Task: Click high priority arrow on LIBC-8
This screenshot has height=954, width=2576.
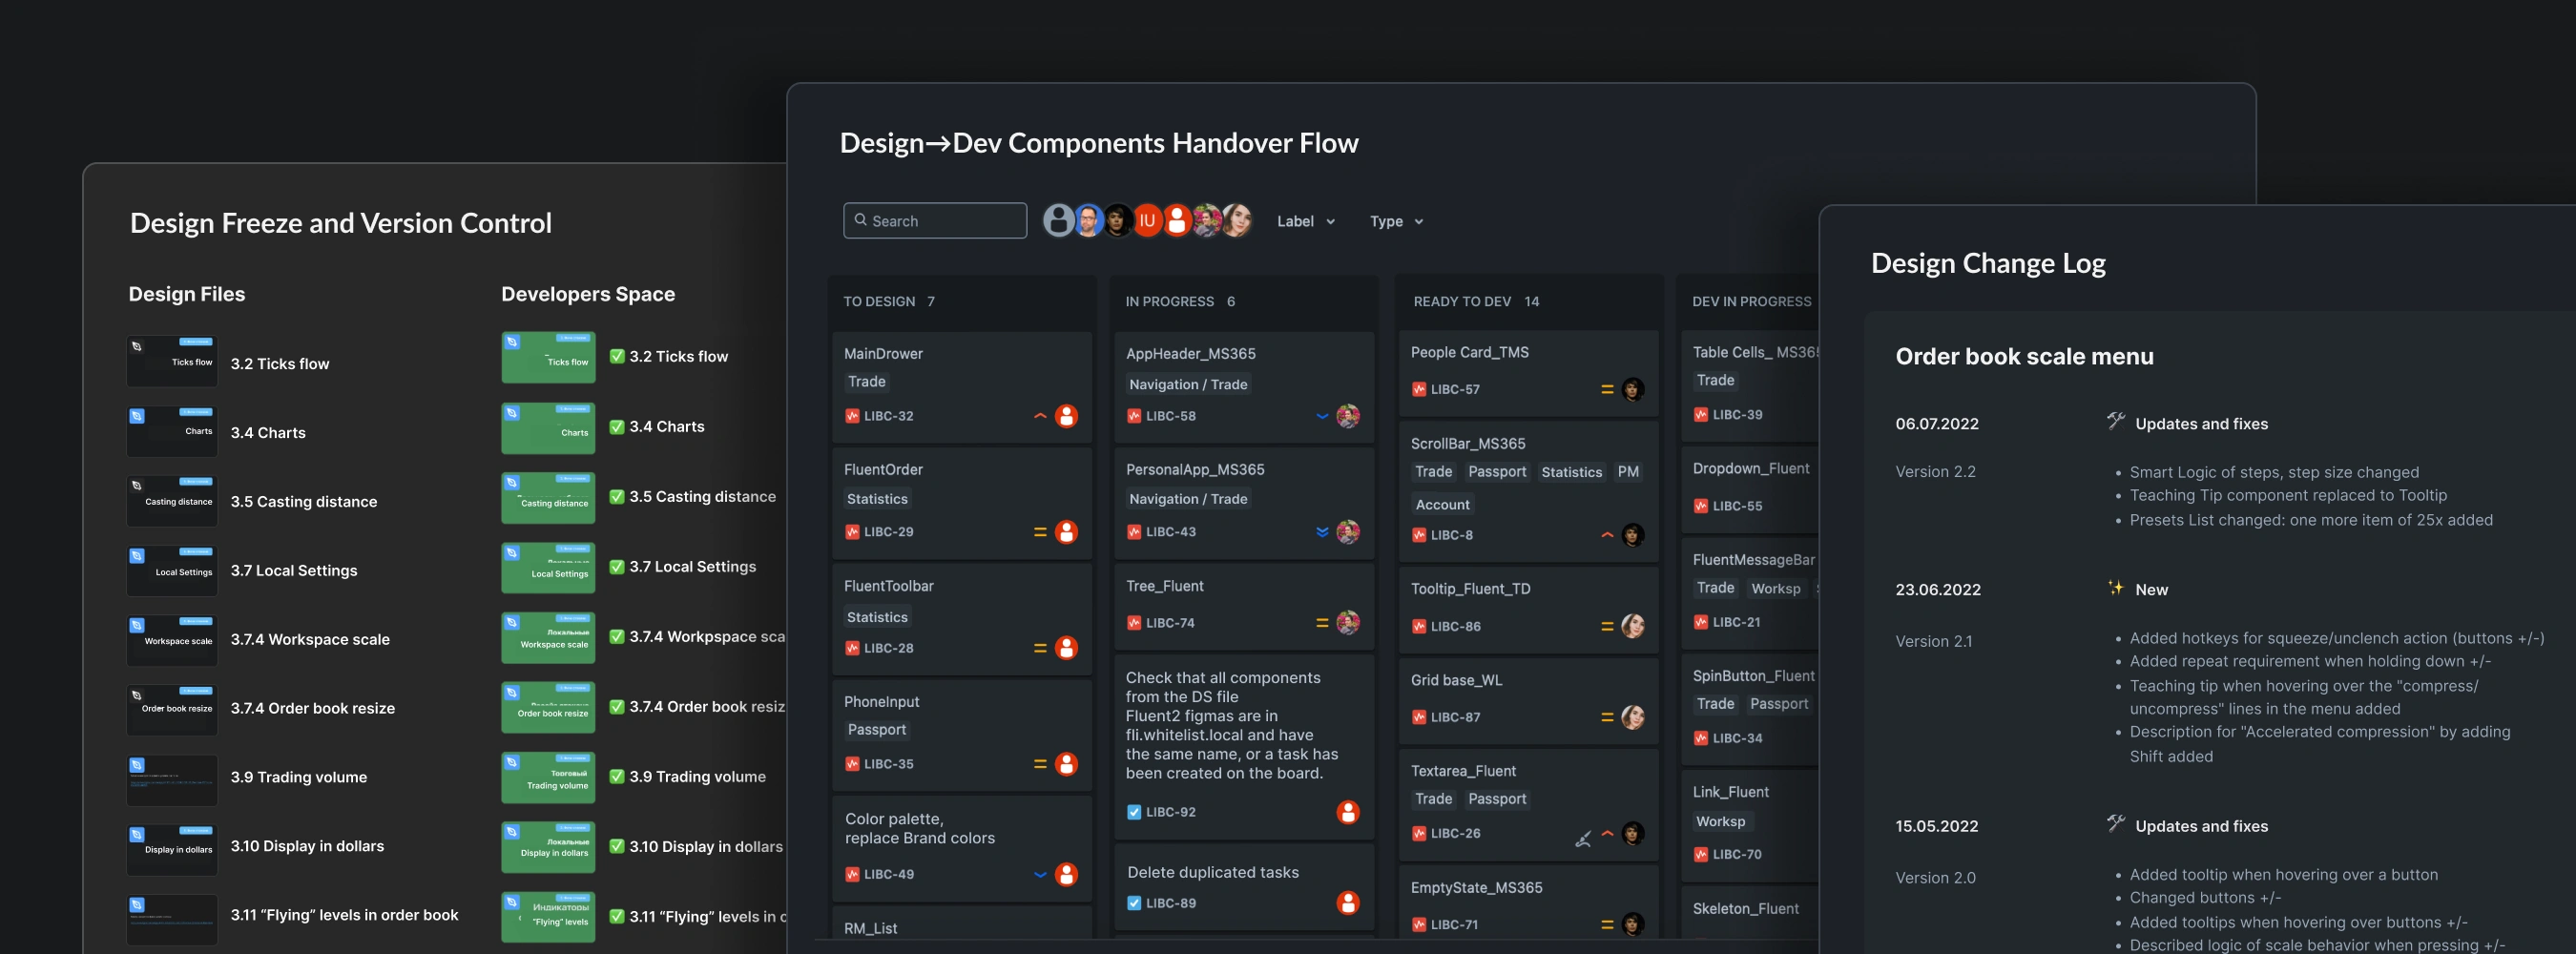Action: (1607, 535)
